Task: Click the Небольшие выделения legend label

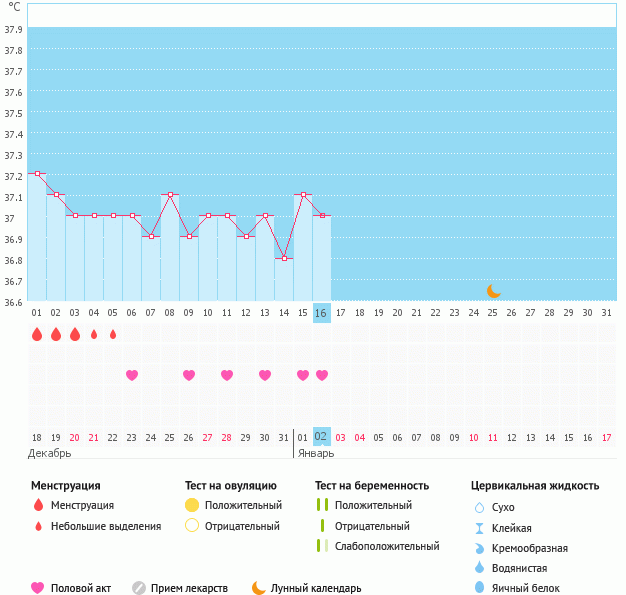Action: 105,526
